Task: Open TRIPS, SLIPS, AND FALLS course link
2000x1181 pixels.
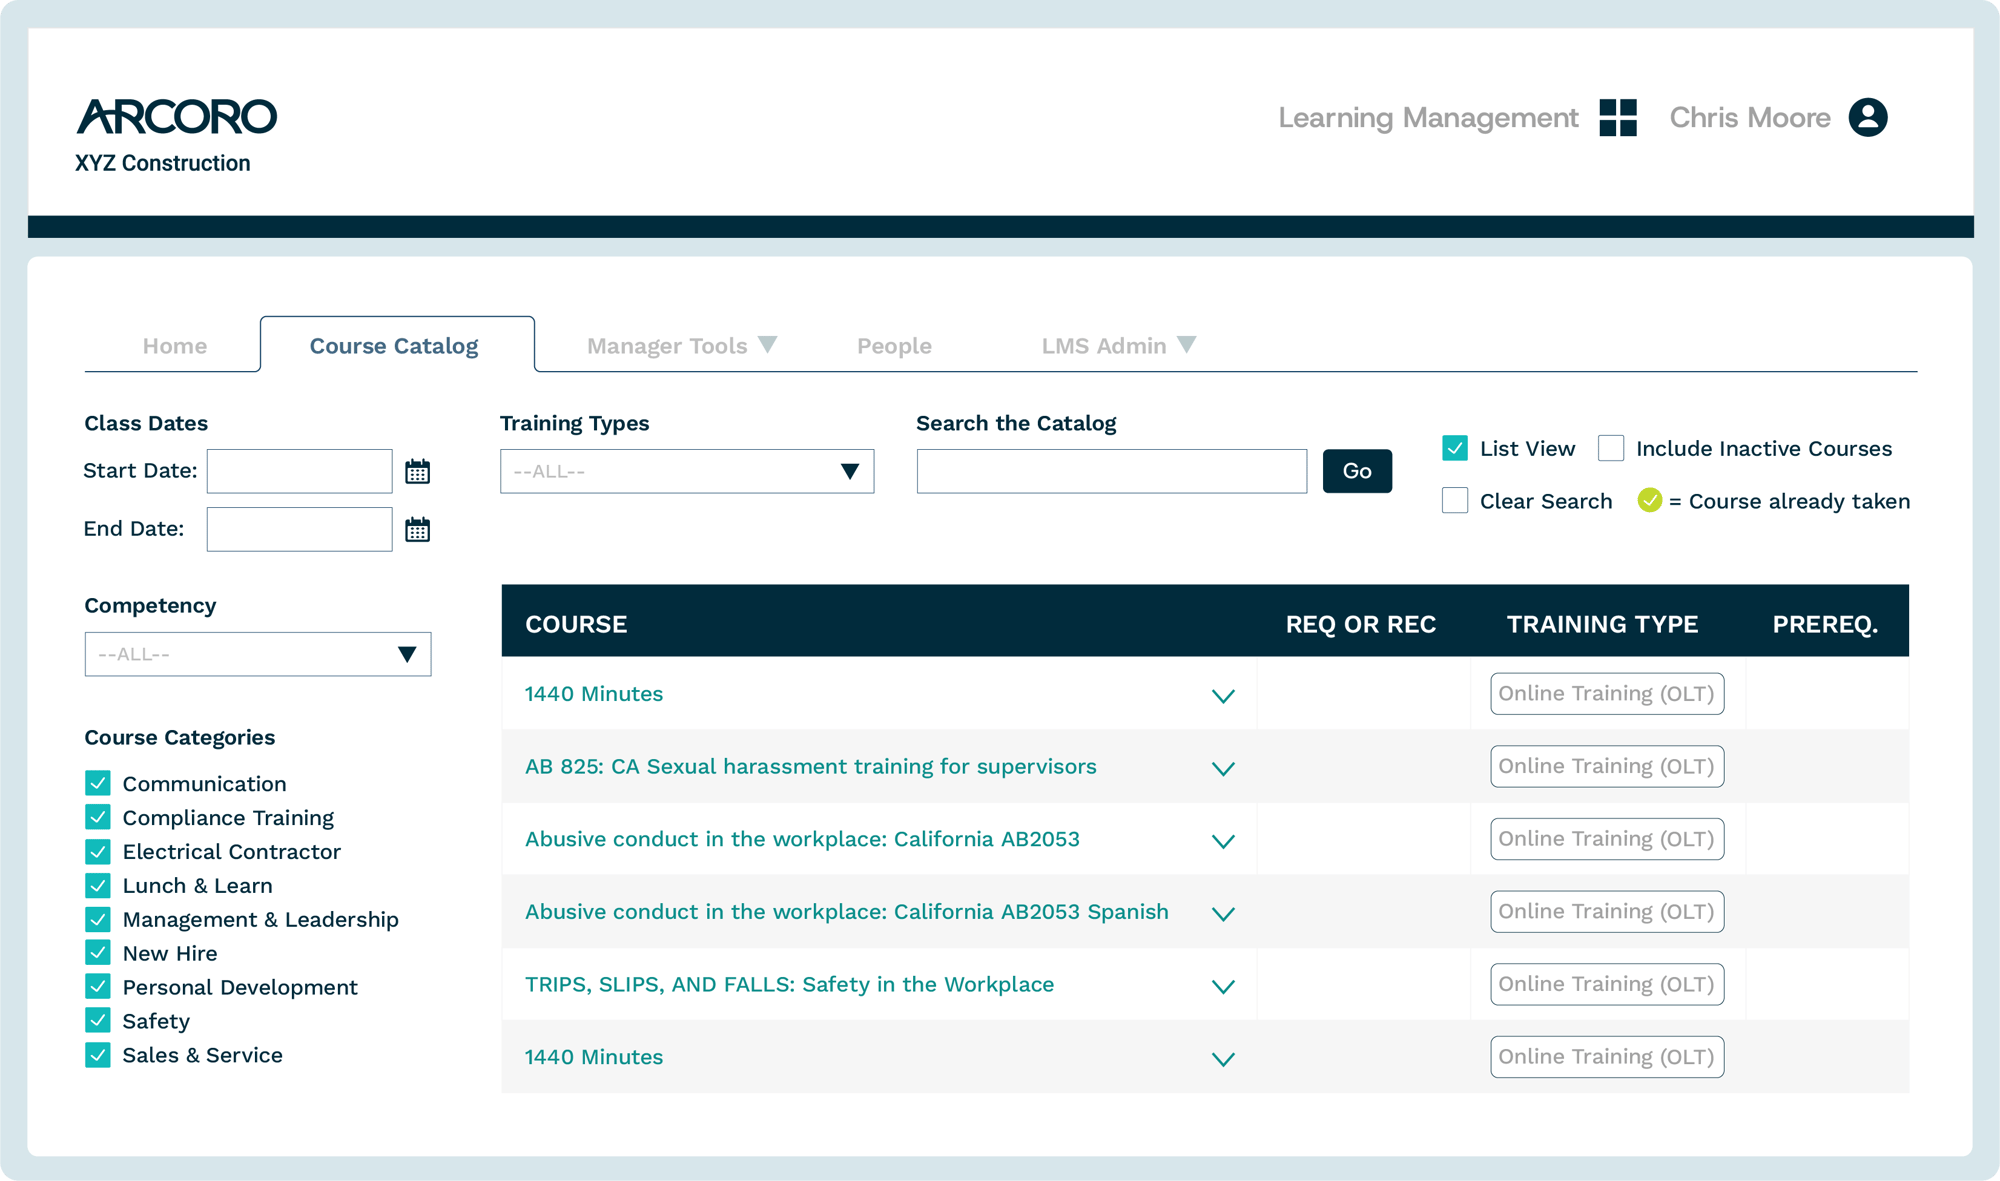Action: point(789,985)
